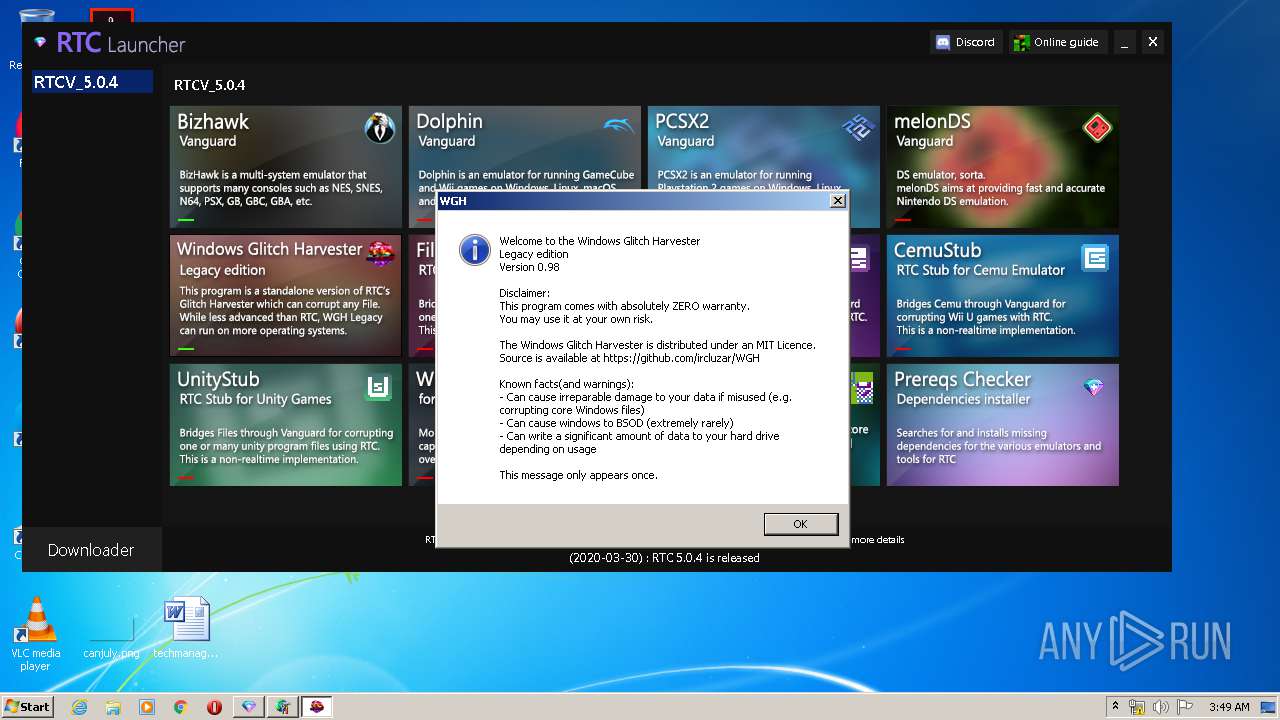Click the info icon in WGH dialog
The height and width of the screenshot is (720, 1280).
[475, 250]
